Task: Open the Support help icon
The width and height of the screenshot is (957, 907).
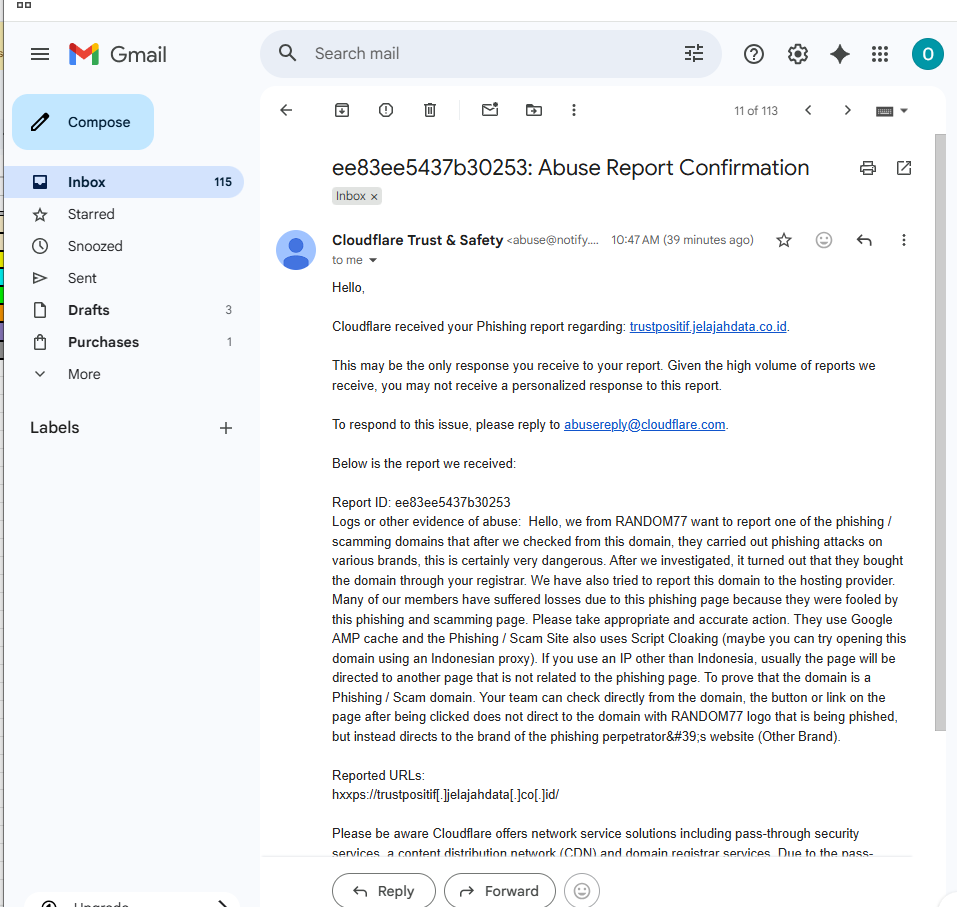Action: [x=754, y=54]
